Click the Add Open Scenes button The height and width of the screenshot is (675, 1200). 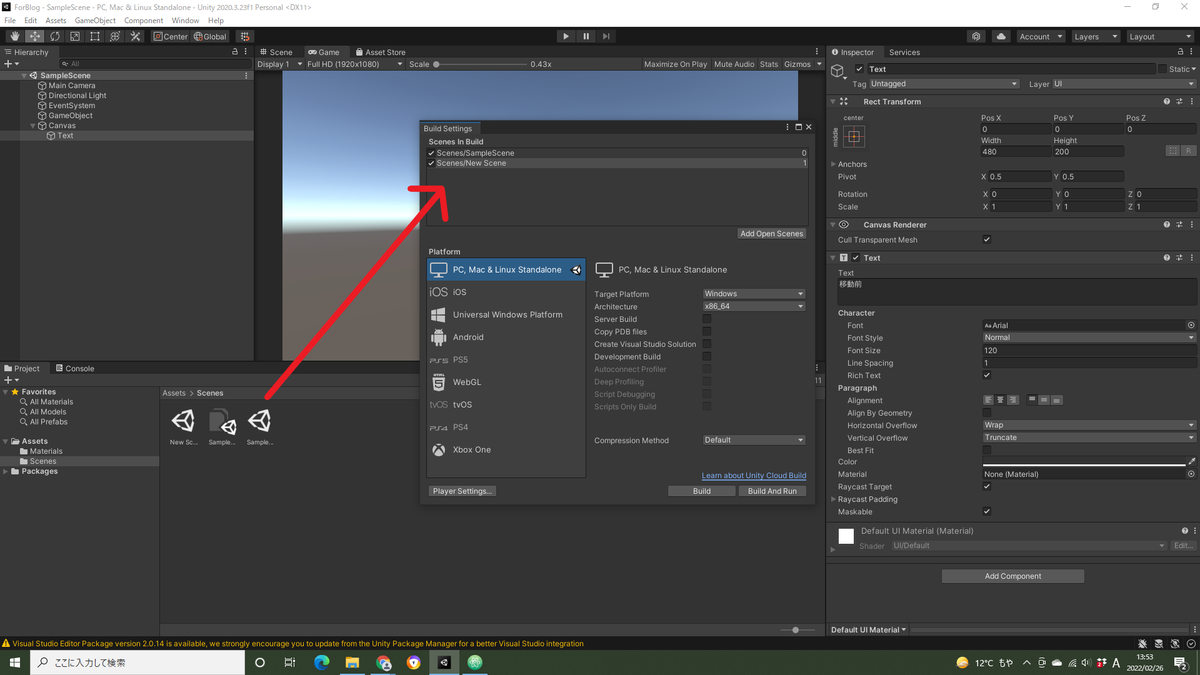coord(772,234)
